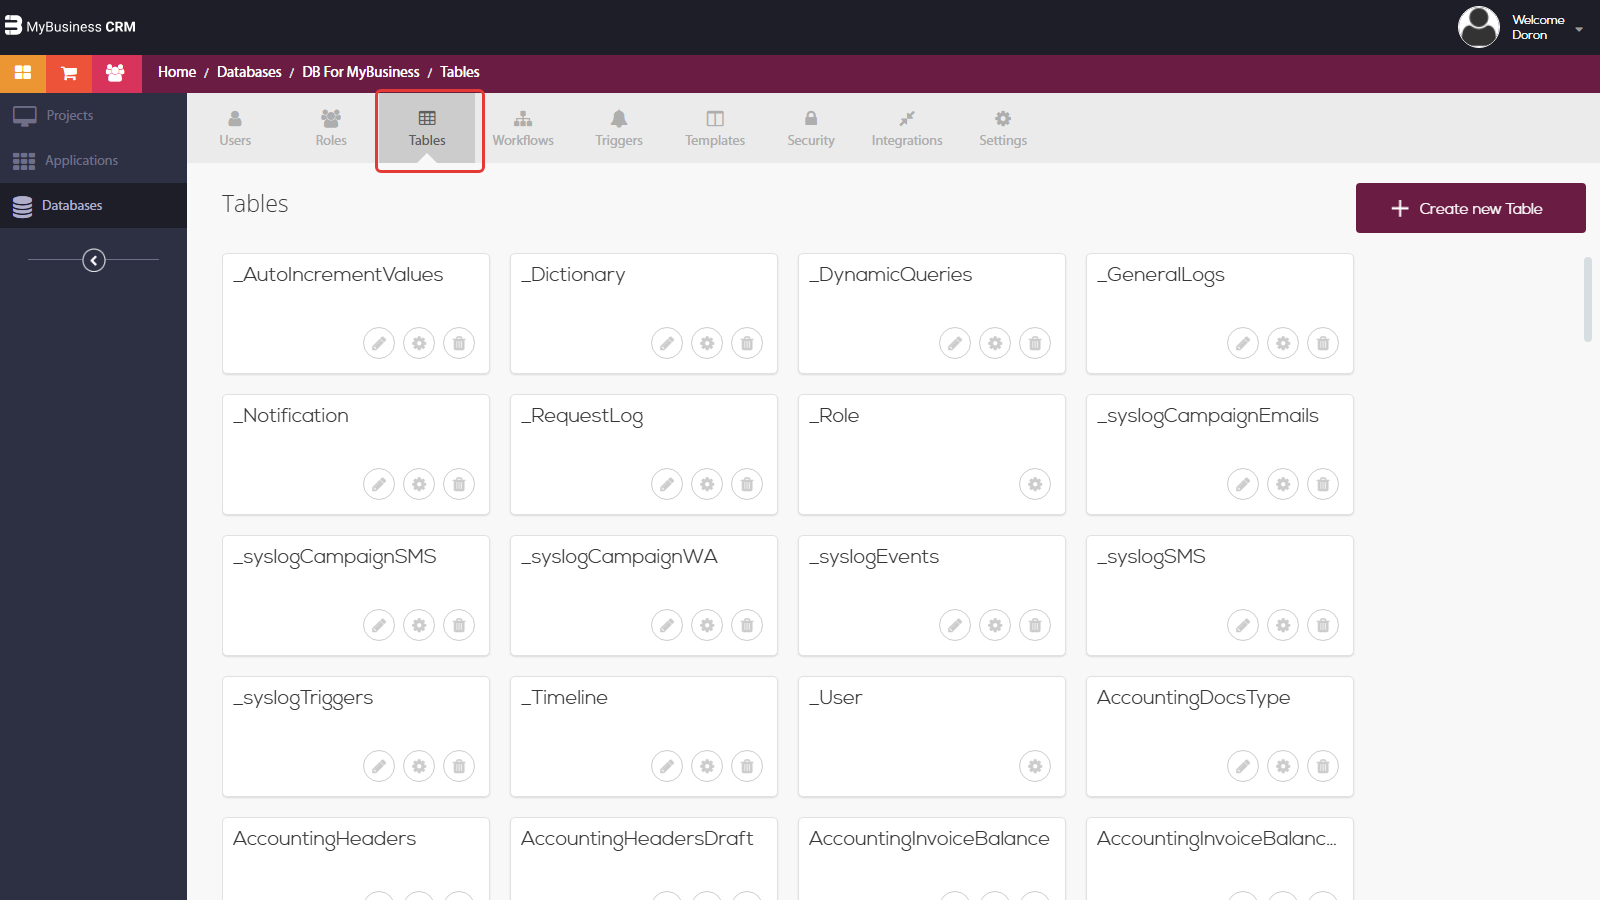
Task: Open settings gear for _Role table
Action: [1035, 484]
